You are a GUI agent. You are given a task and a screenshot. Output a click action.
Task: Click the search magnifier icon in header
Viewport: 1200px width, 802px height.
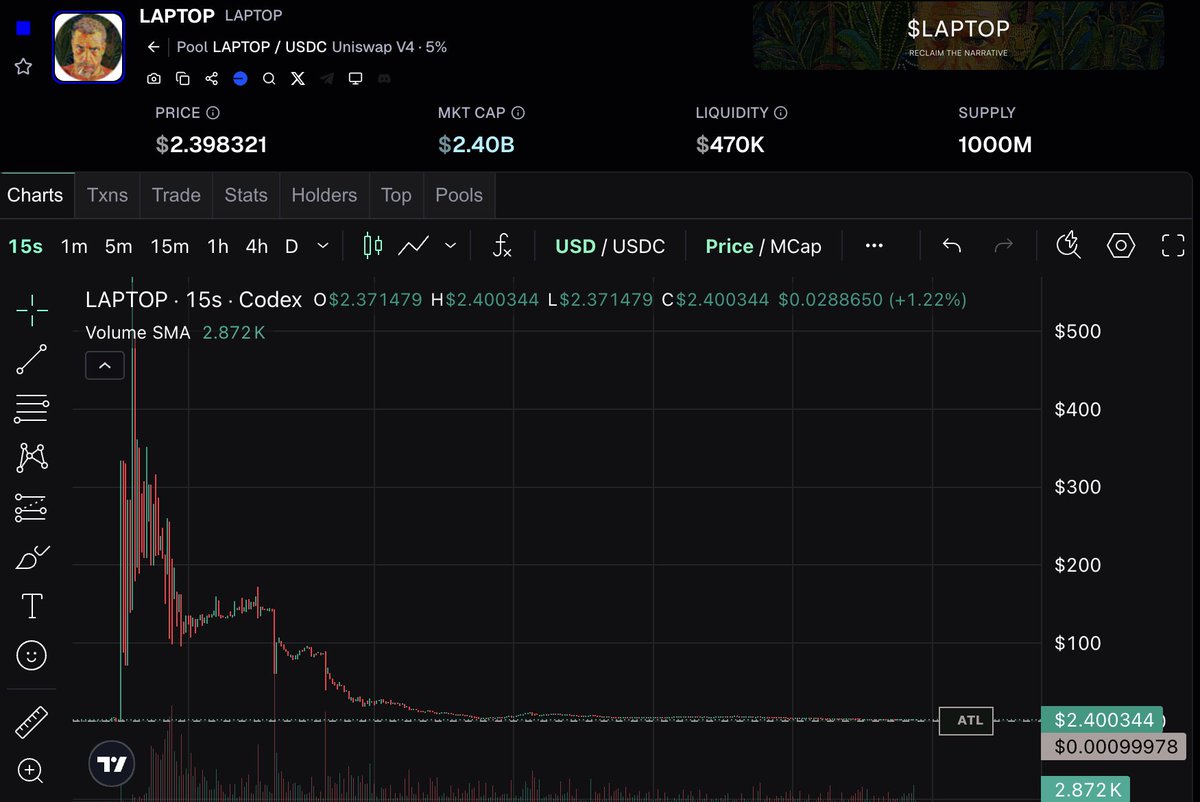click(269, 78)
